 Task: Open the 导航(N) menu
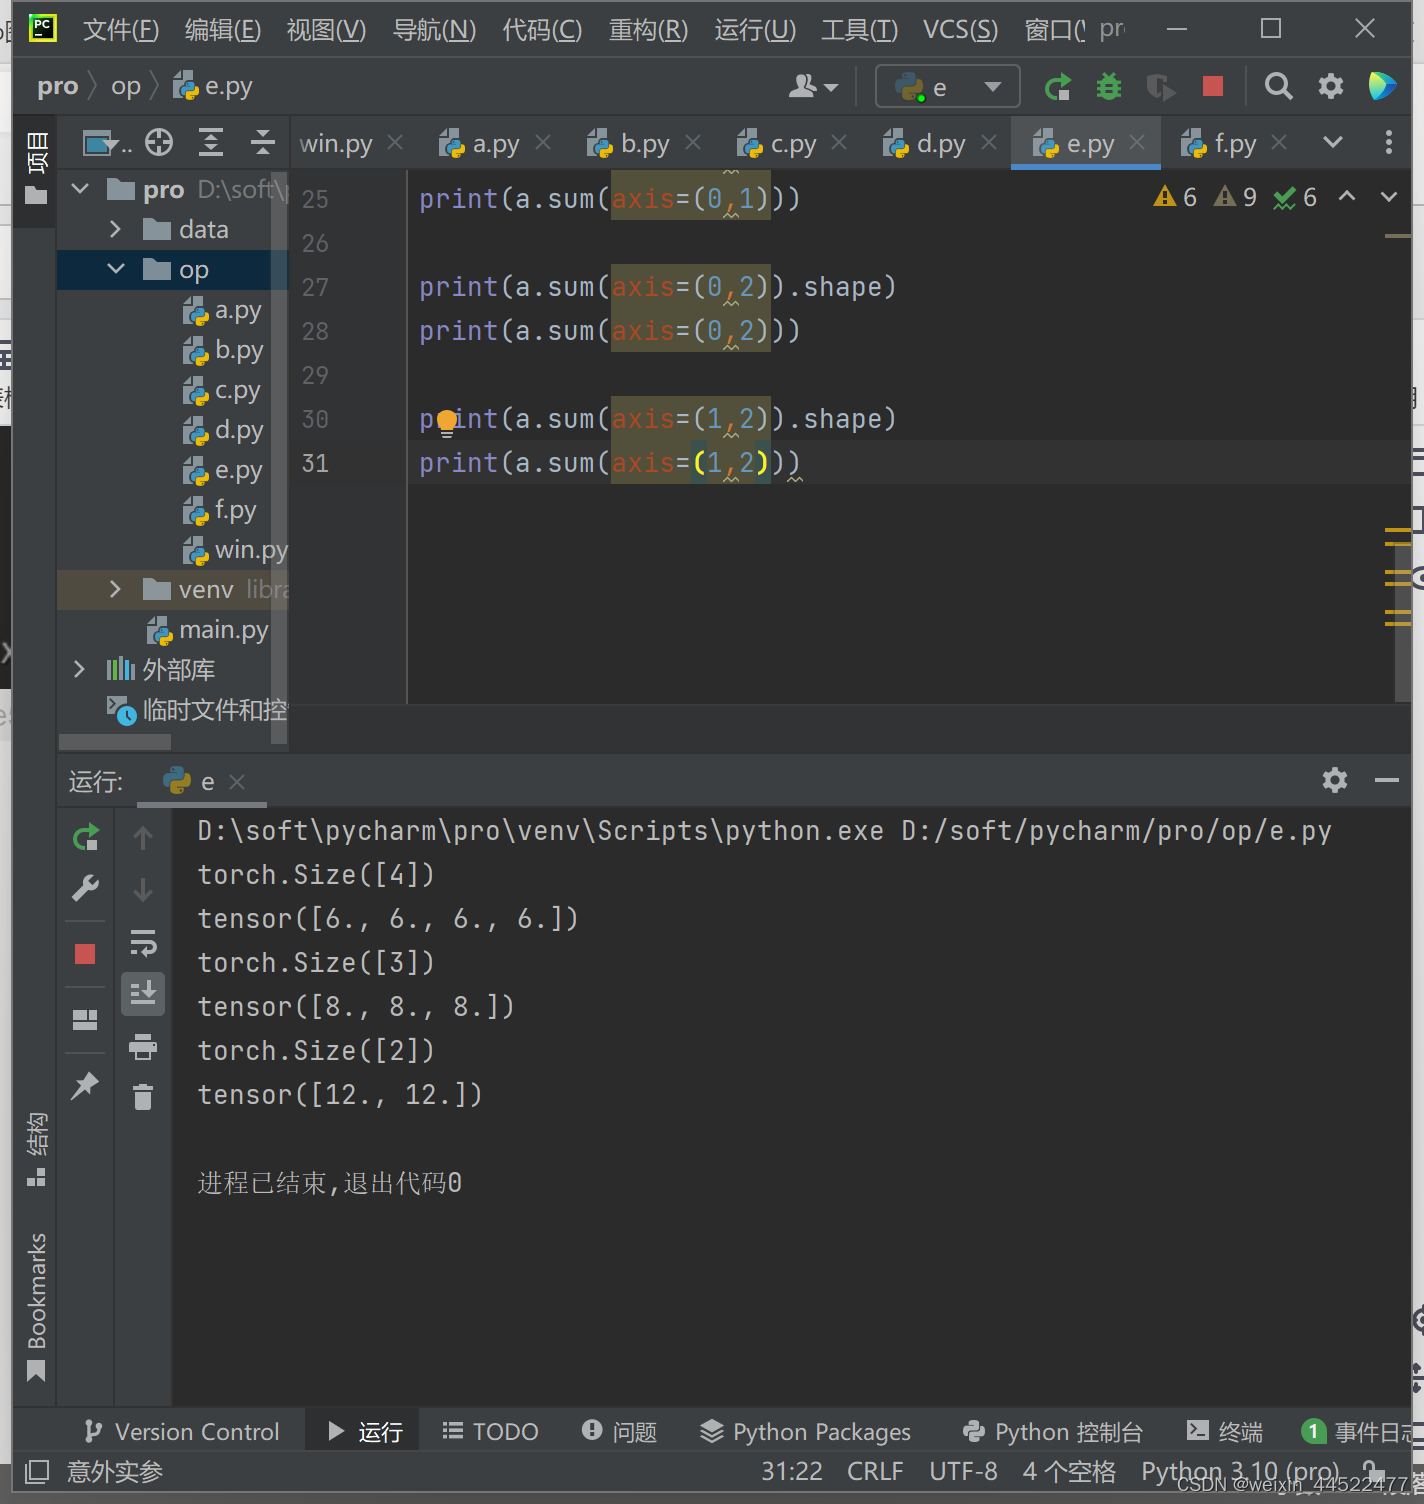[434, 29]
